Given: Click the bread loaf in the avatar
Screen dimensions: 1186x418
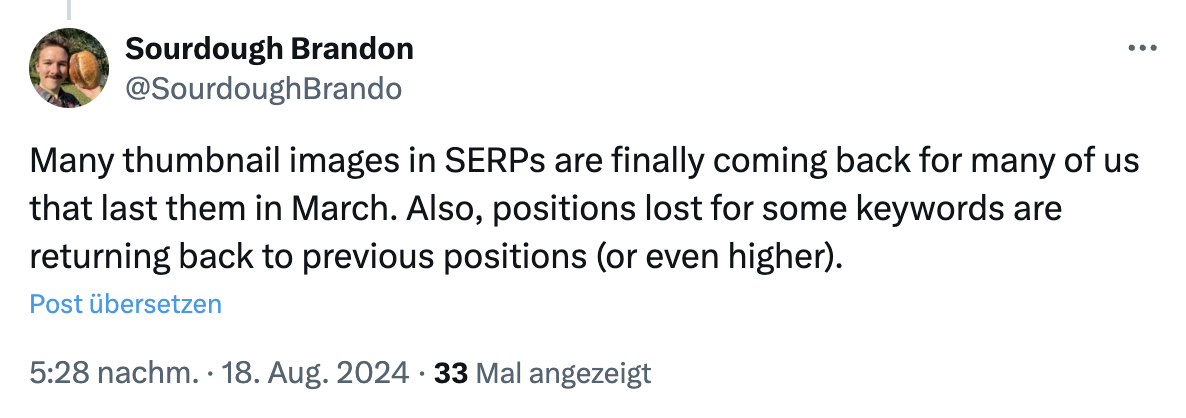Looking at the screenshot, I should [86, 70].
